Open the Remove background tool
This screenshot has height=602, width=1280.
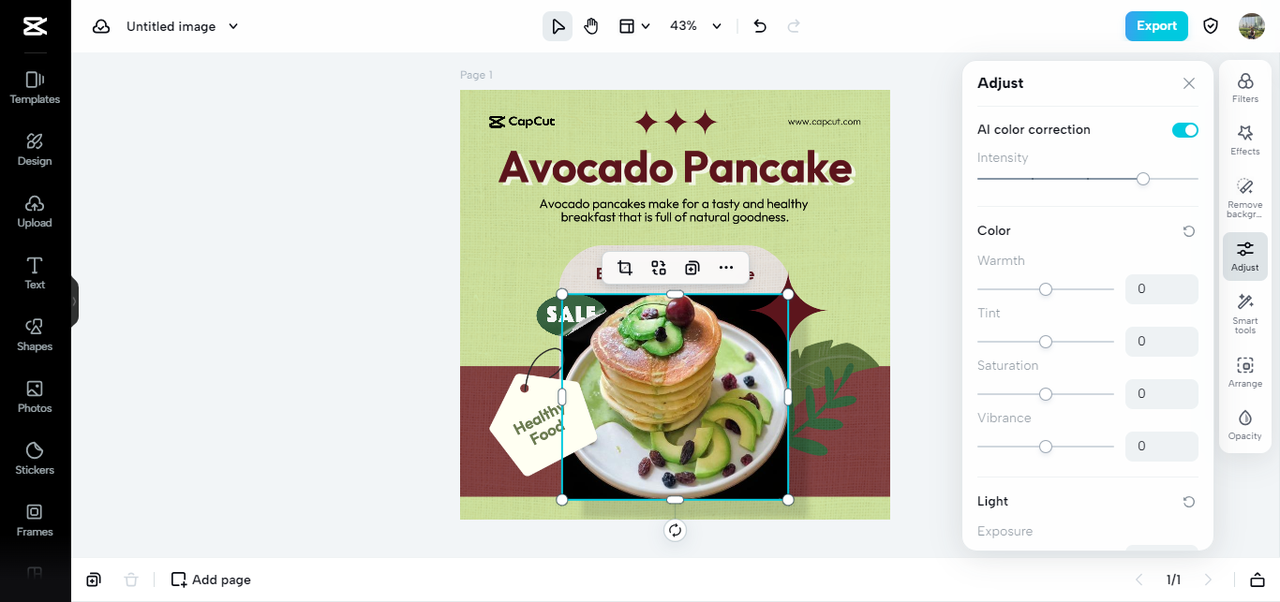pos(1245,198)
